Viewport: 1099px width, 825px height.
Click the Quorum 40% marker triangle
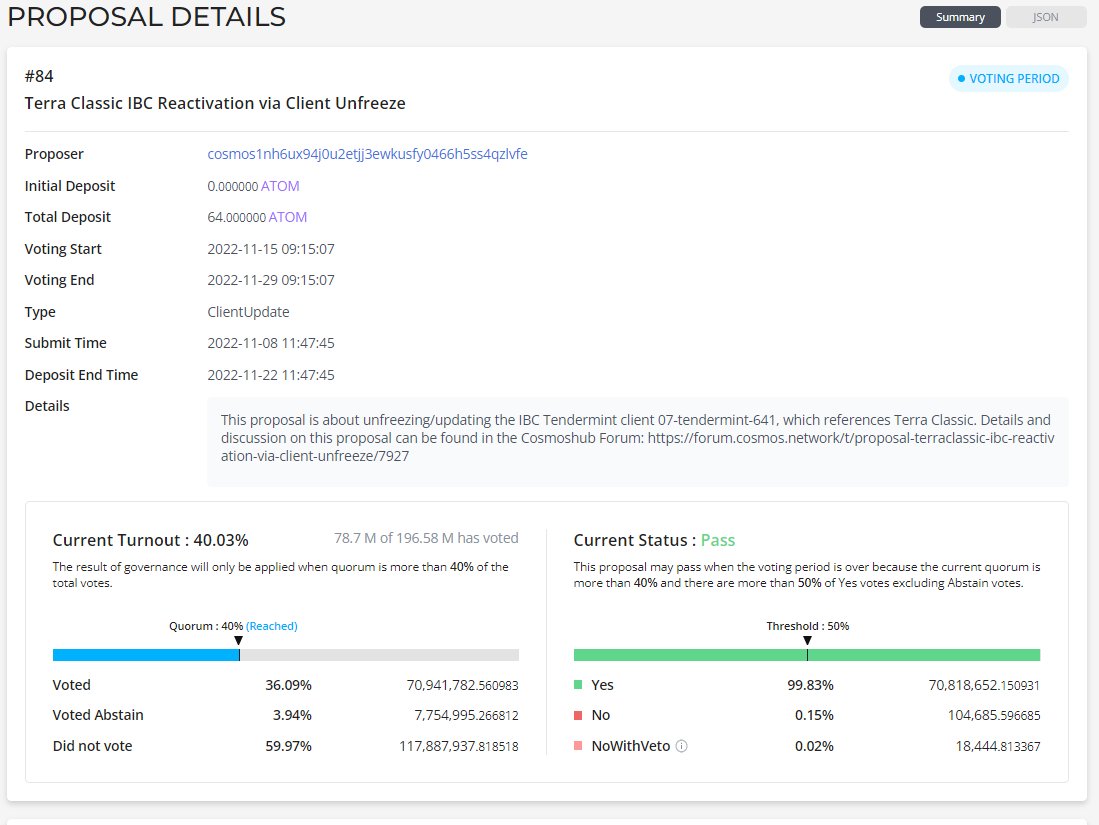[x=238, y=641]
